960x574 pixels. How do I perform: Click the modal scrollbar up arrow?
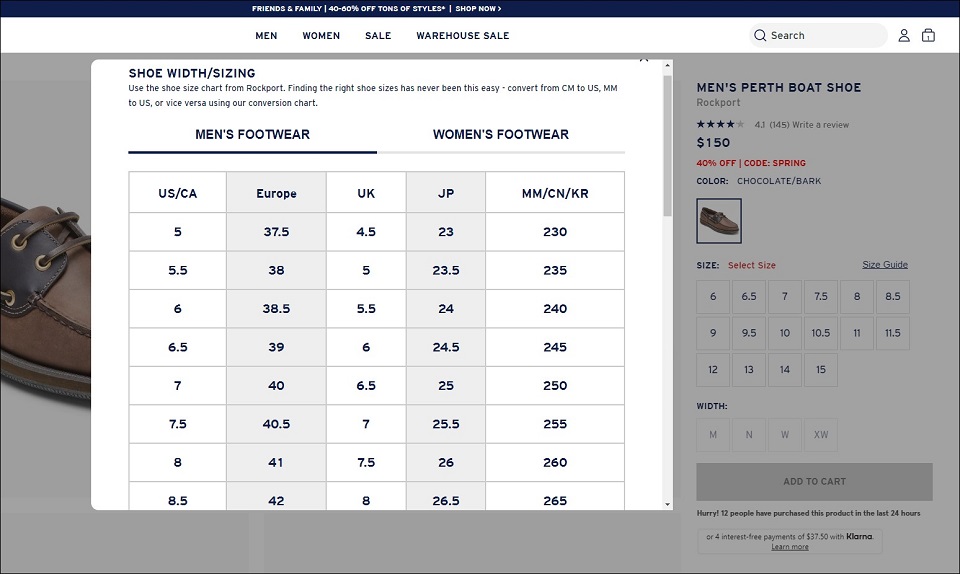tap(667, 65)
